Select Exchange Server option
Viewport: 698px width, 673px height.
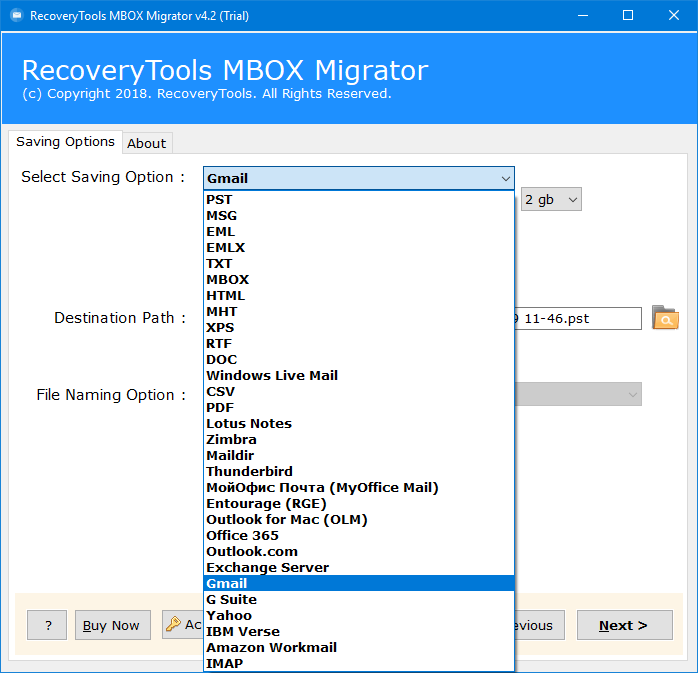(359, 568)
